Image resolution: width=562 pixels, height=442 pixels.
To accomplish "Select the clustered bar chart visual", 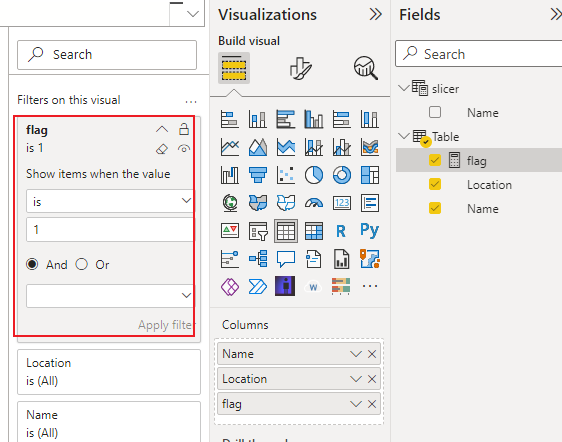I will (286, 119).
